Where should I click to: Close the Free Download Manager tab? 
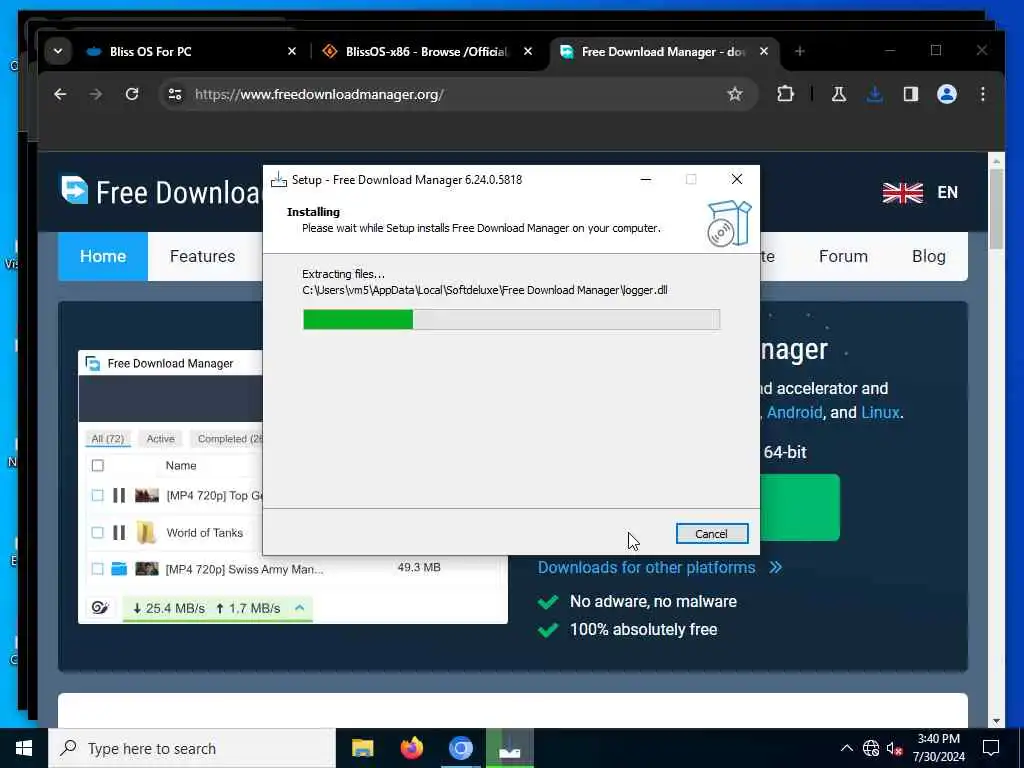[763, 51]
